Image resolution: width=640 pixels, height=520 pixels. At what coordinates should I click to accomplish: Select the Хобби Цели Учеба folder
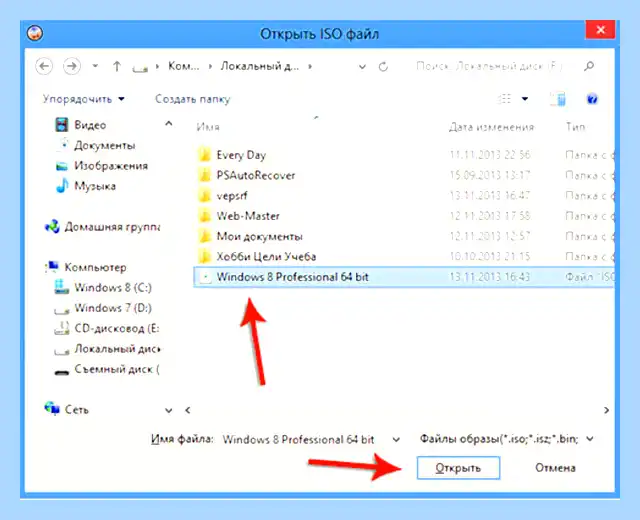(x=266, y=257)
